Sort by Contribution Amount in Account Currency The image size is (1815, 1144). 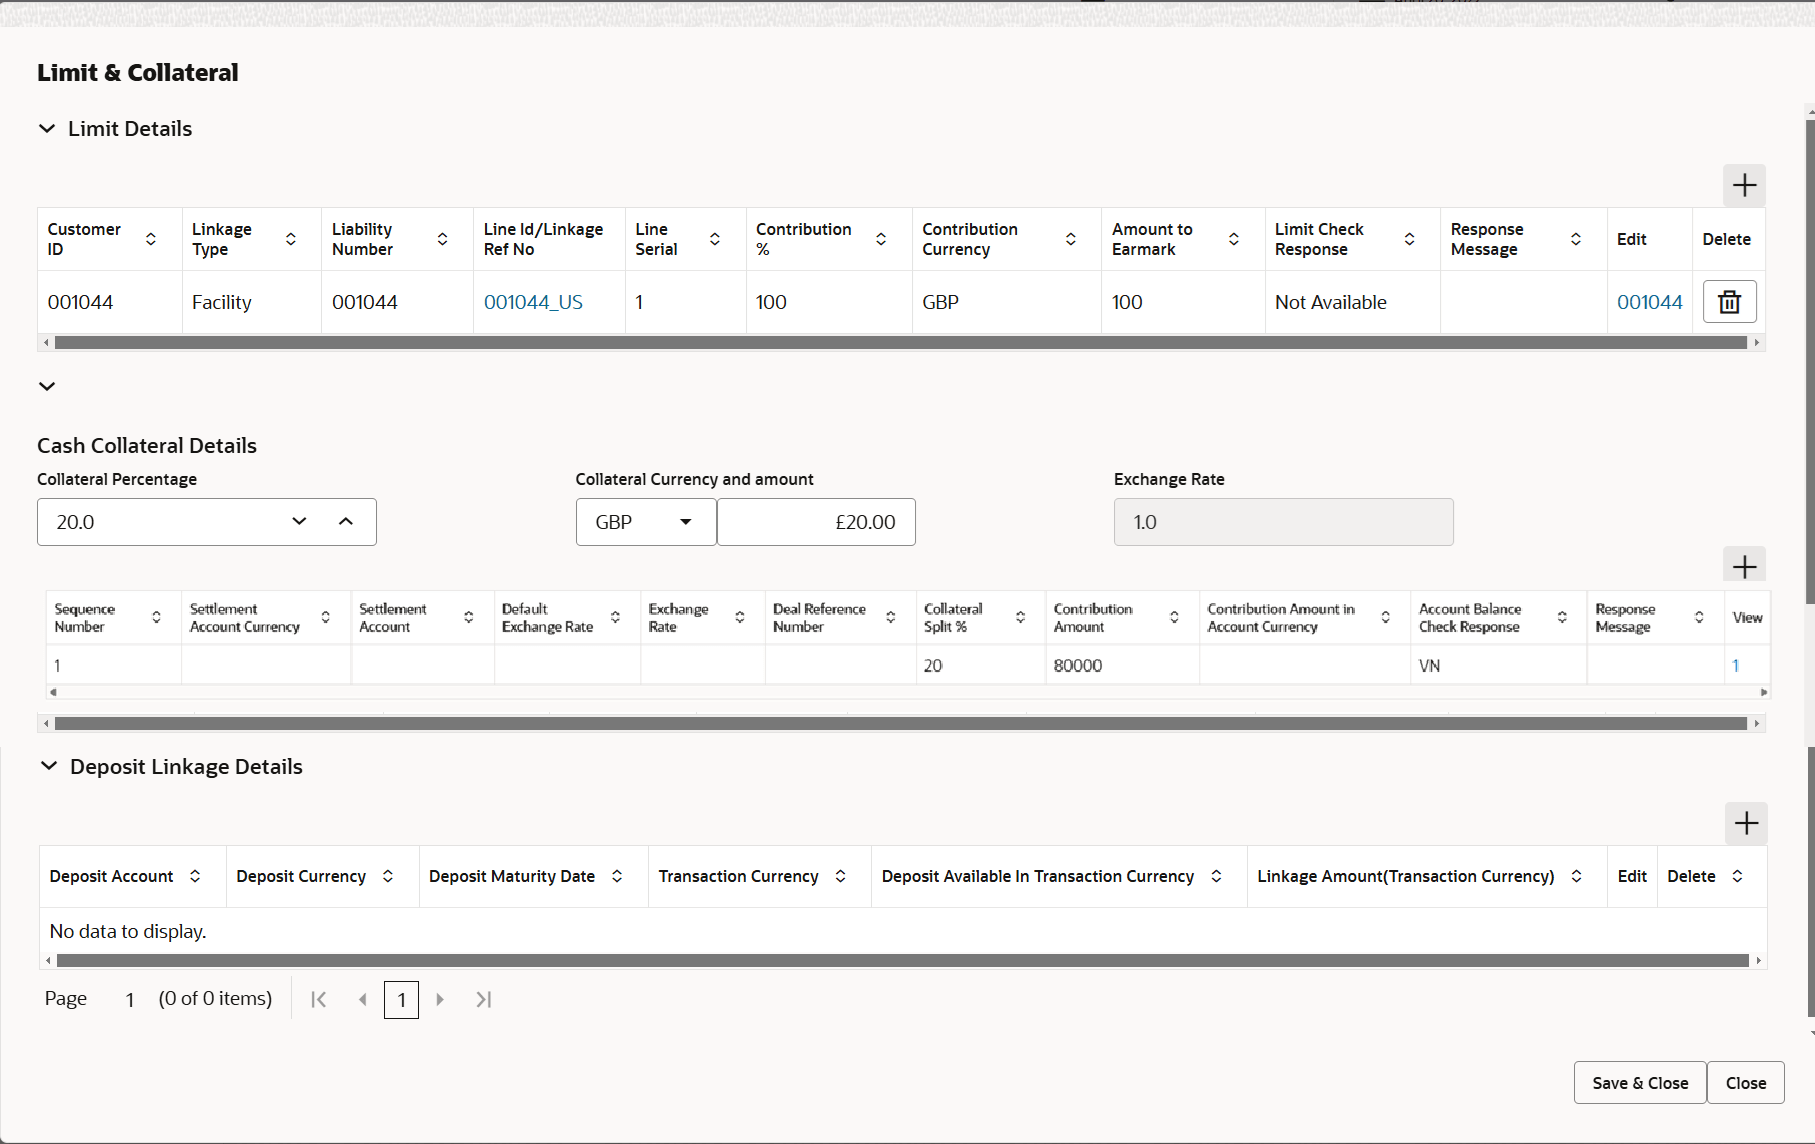click(x=1386, y=617)
